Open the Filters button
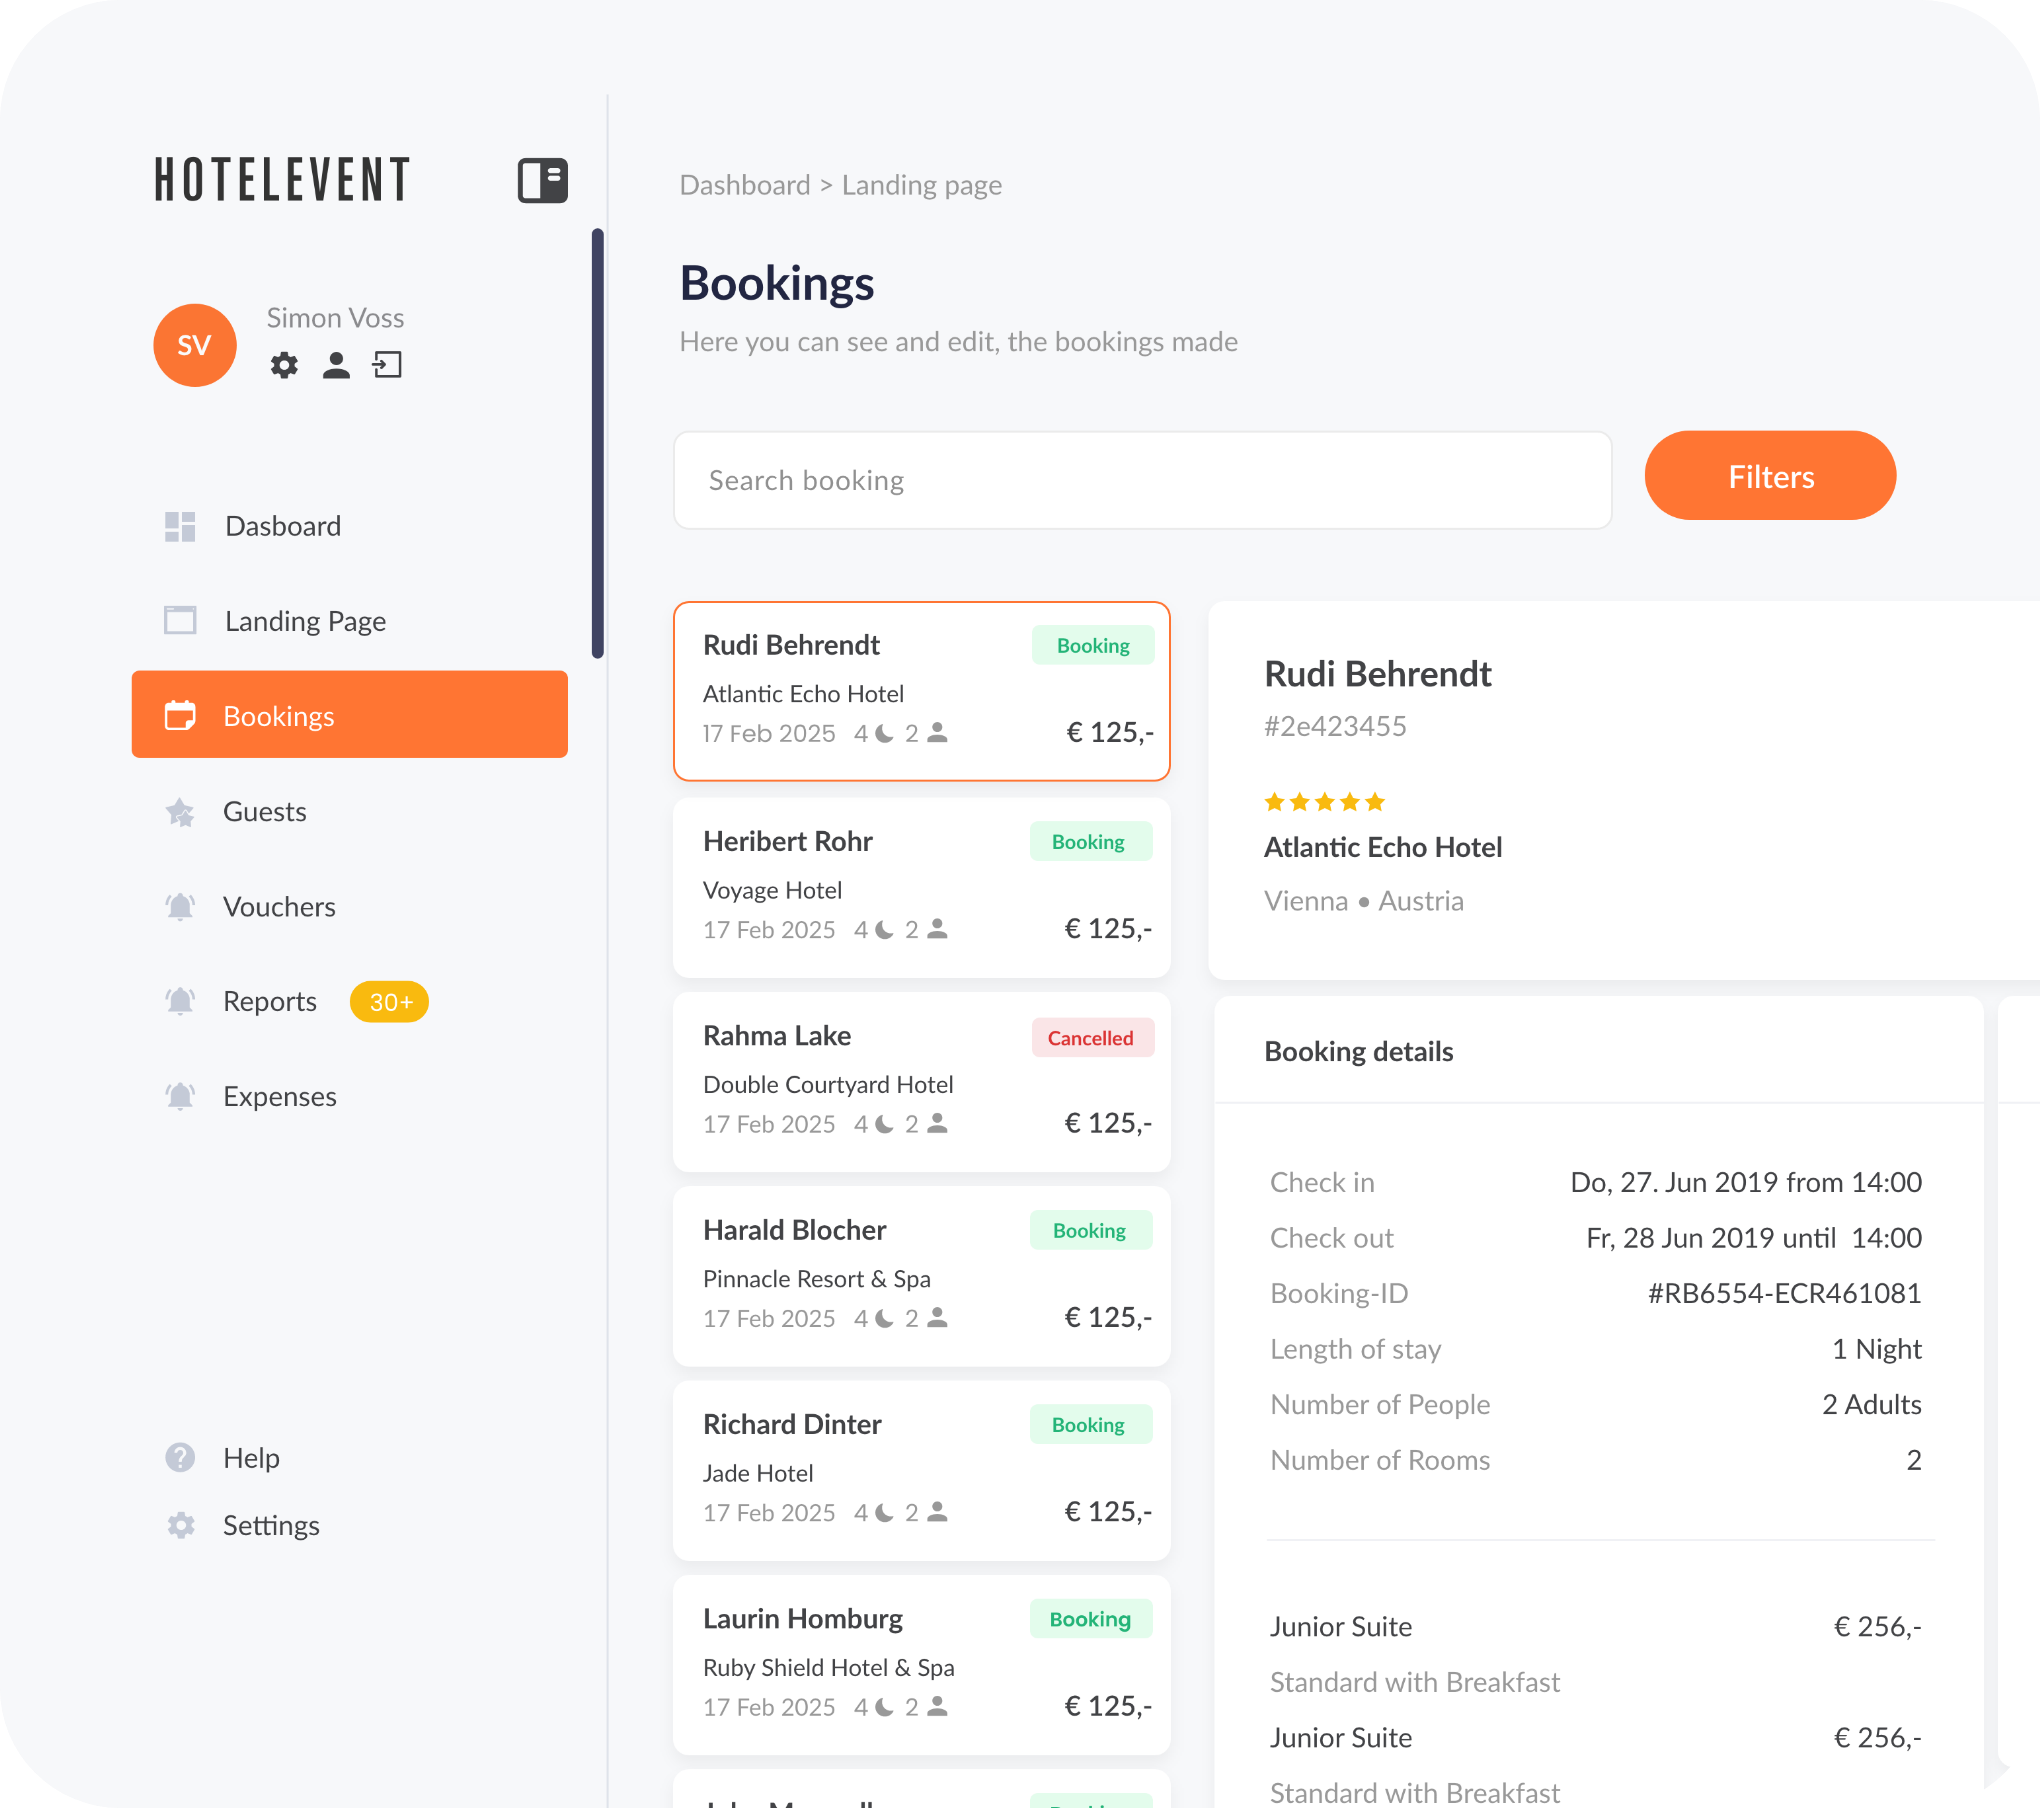Image resolution: width=2040 pixels, height=1808 pixels. click(x=1770, y=476)
